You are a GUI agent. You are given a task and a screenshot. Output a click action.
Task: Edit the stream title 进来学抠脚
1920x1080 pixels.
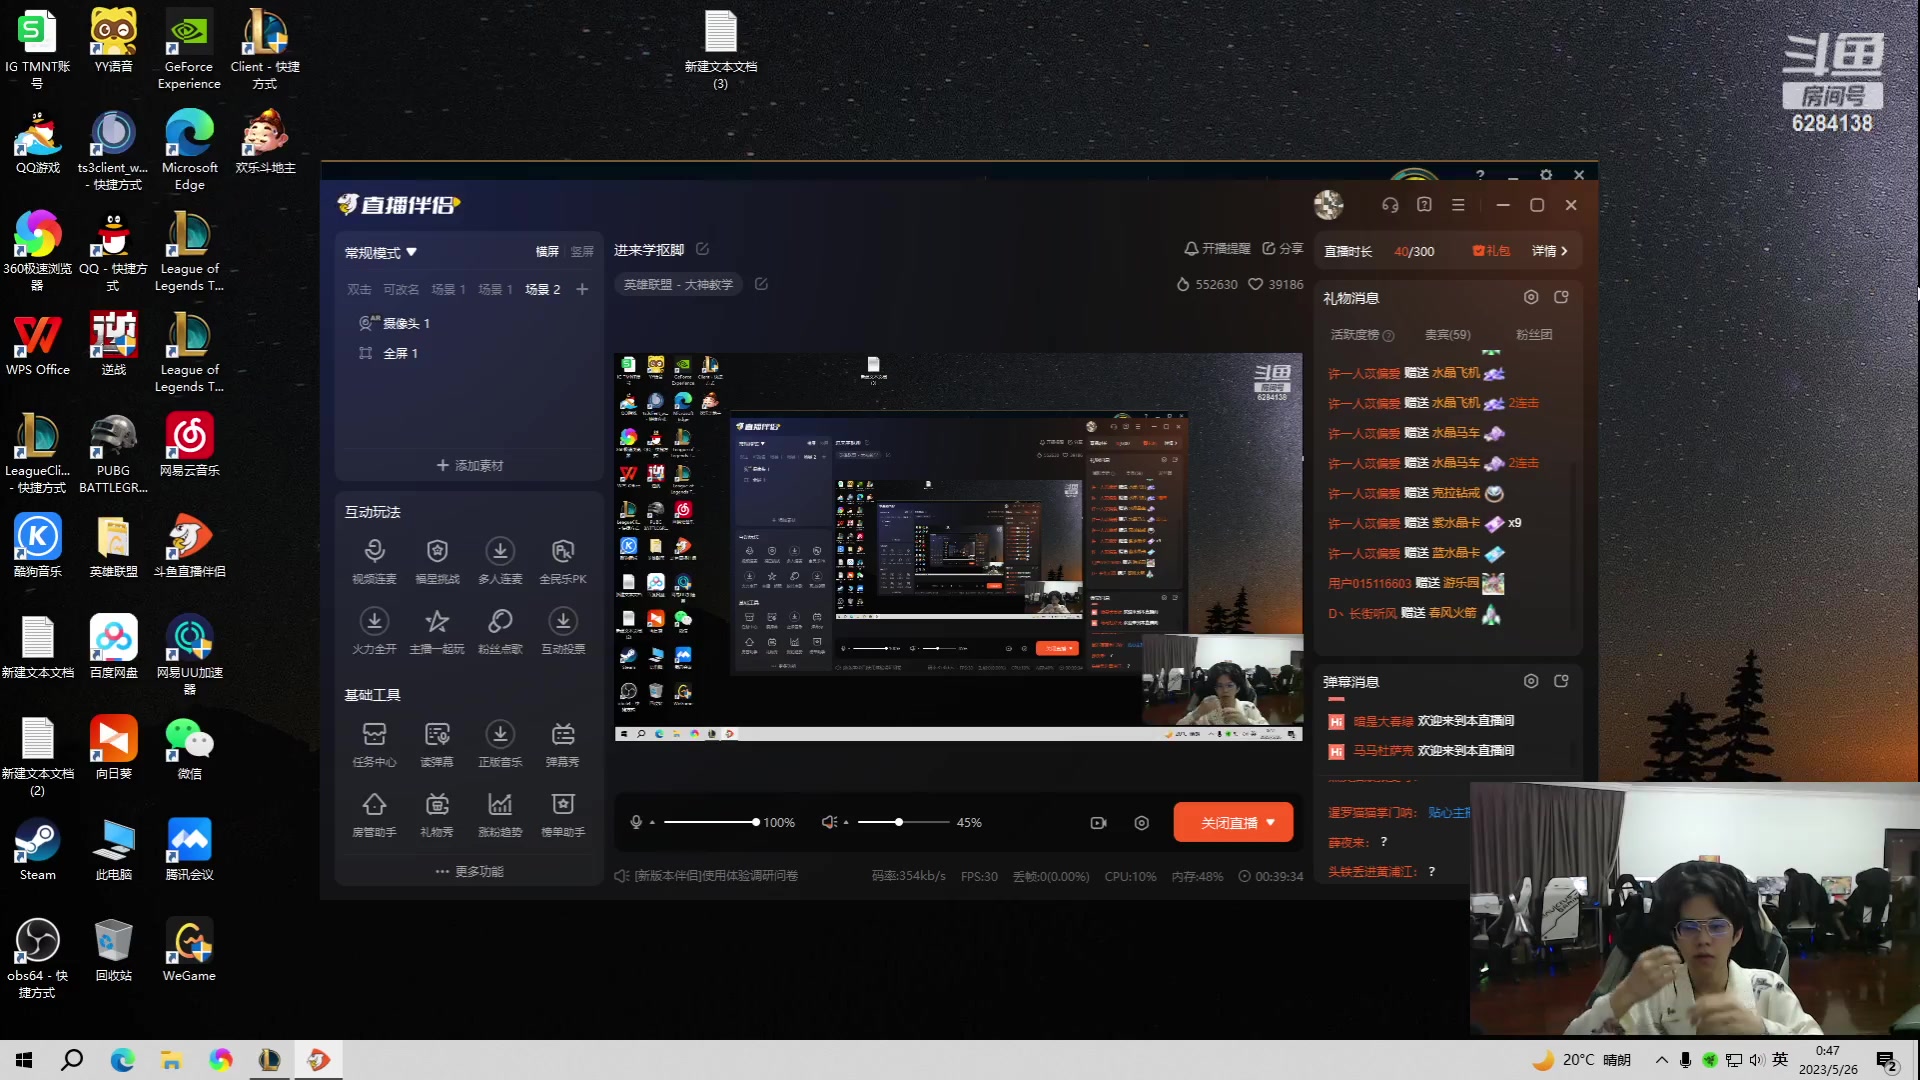(702, 249)
